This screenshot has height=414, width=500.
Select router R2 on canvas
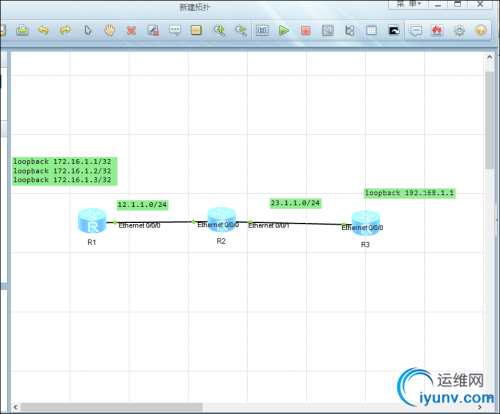221,219
